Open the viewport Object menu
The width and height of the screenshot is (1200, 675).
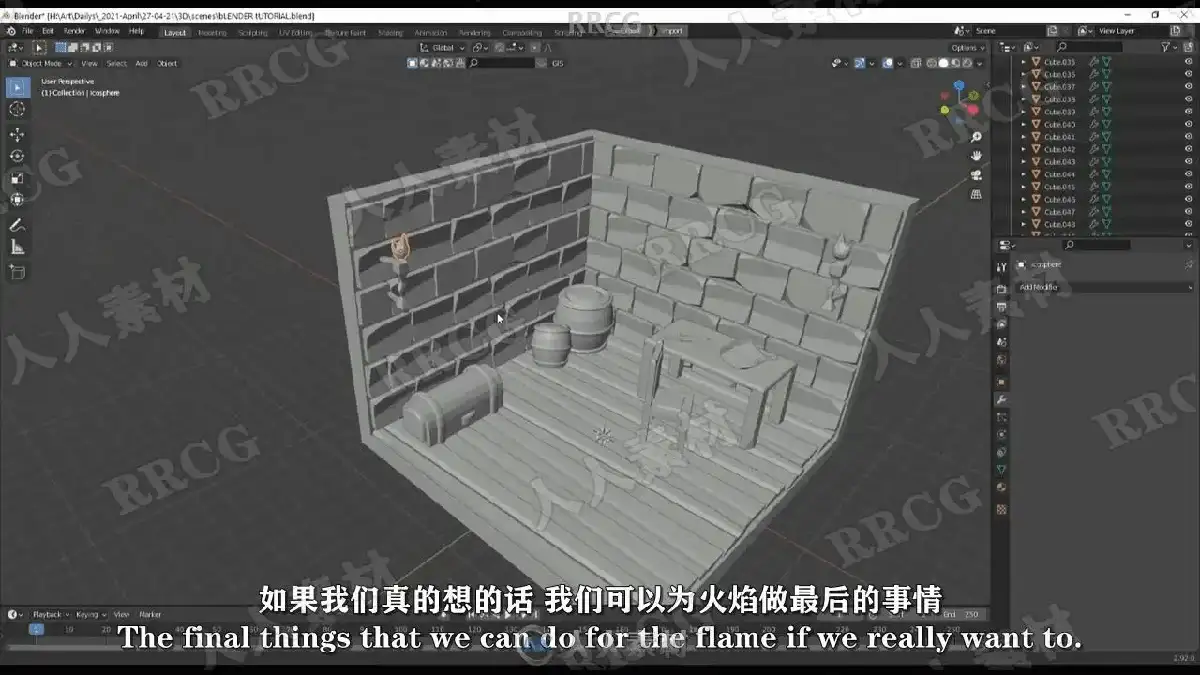(167, 63)
